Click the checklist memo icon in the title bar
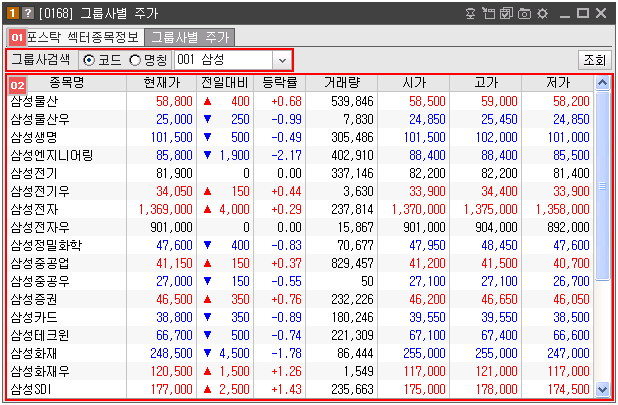Screen dimensions: 618x405 [506, 13]
